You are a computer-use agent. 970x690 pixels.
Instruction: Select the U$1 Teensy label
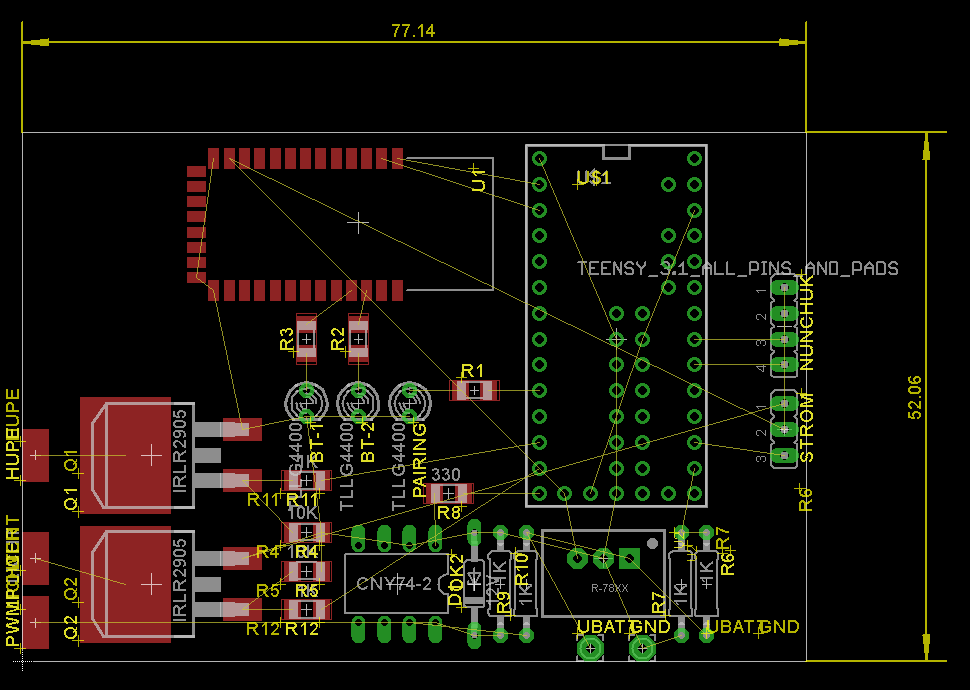click(593, 178)
